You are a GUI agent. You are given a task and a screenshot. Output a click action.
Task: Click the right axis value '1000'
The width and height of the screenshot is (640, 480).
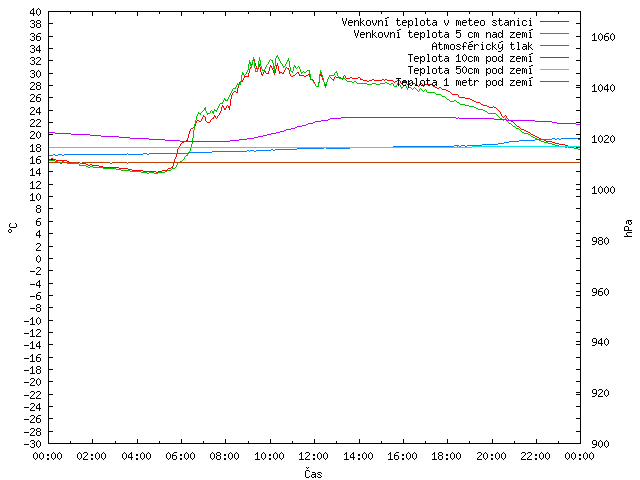(x=603, y=190)
